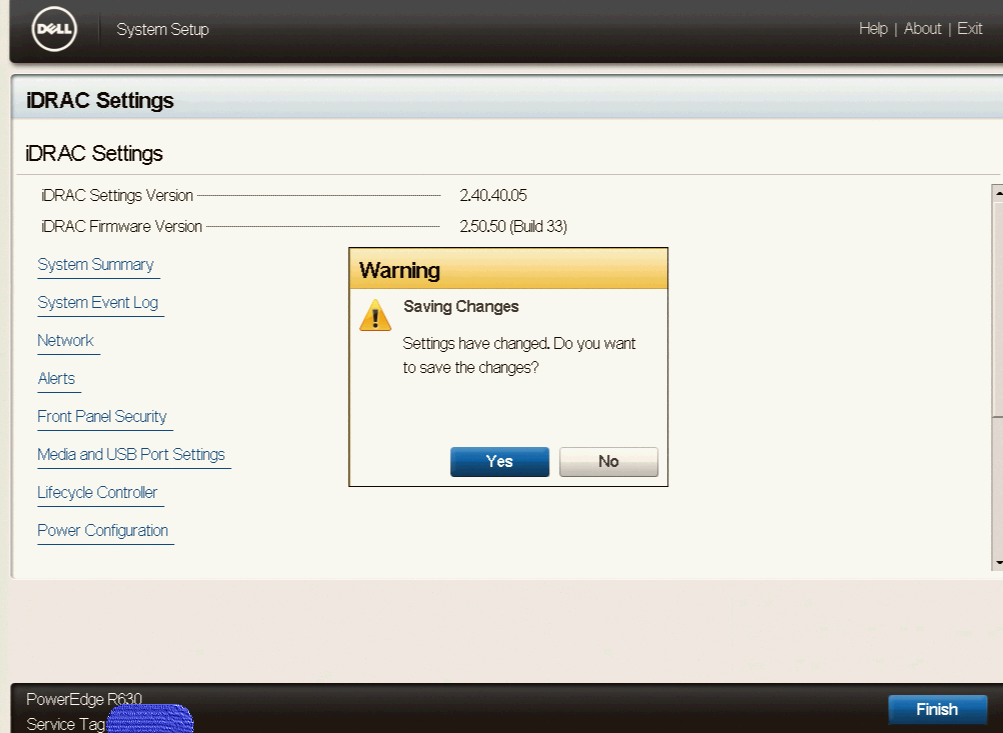The image size is (1003, 733).
Task: Open the Alerts settings link
Action: point(57,379)
